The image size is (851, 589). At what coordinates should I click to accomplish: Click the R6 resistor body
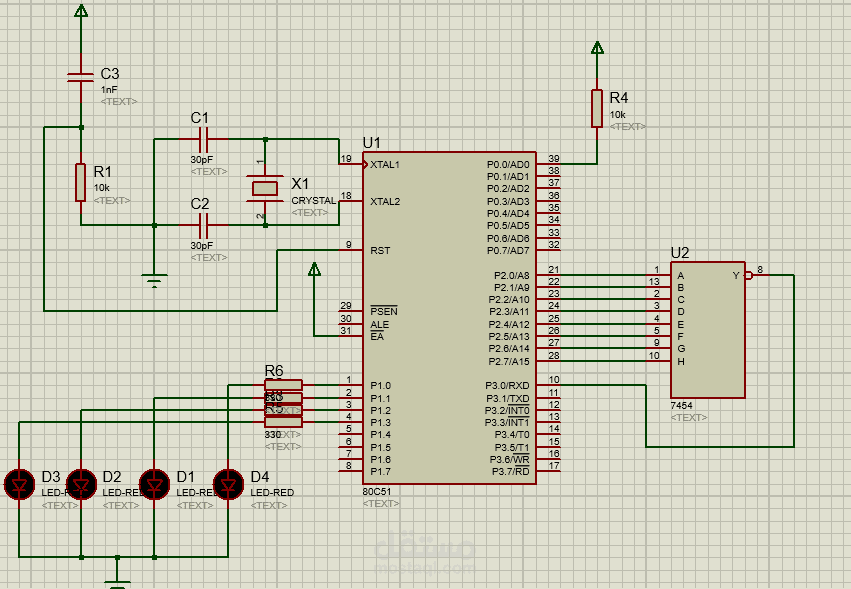coord(283,385)
